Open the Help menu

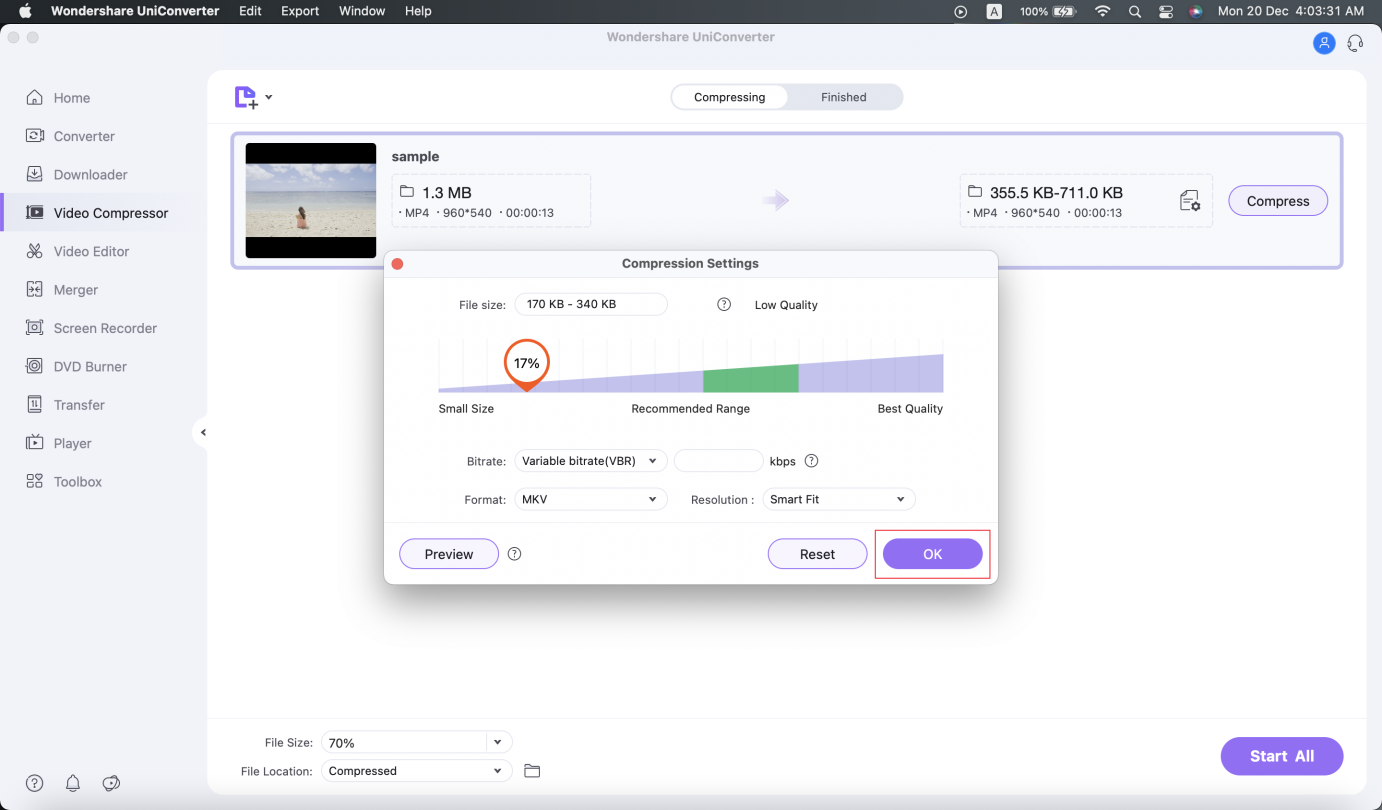coord(418,11)
